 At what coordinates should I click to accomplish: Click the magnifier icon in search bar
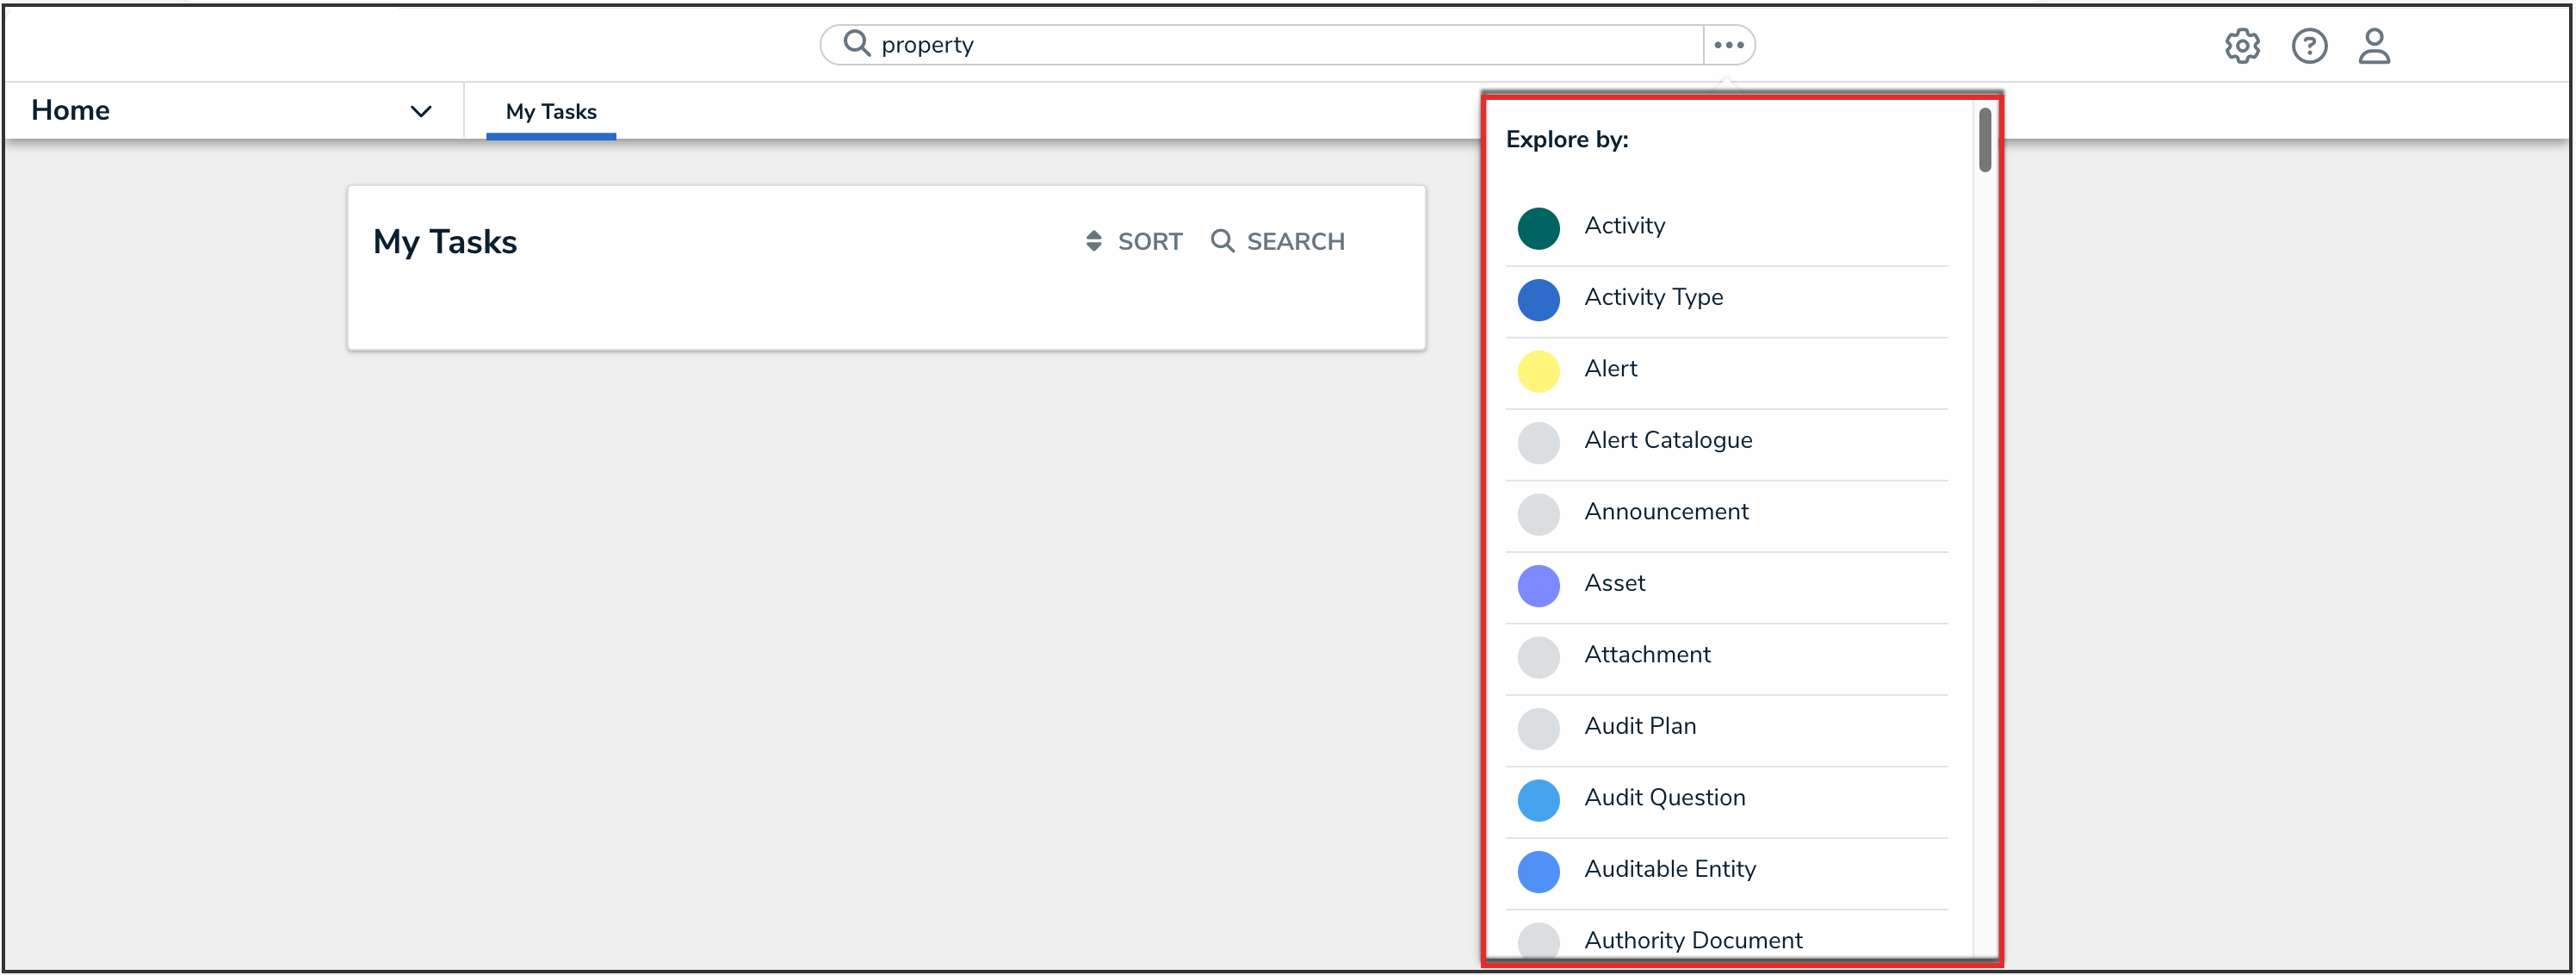[x=856, y=44]
